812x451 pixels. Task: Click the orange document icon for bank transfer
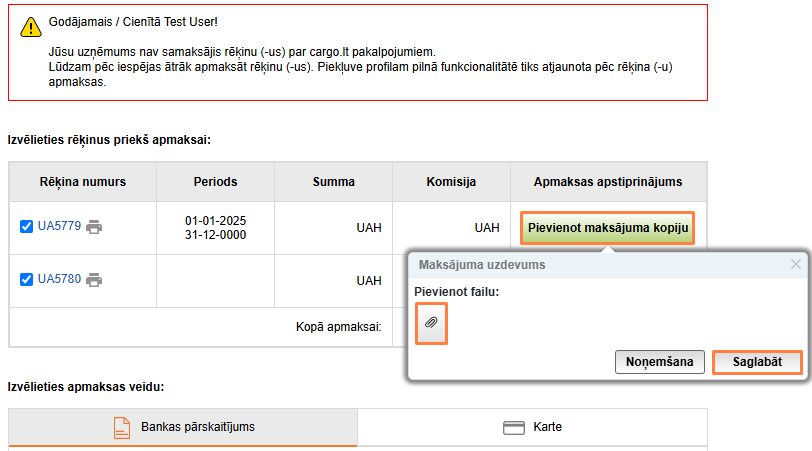point(121,427)
